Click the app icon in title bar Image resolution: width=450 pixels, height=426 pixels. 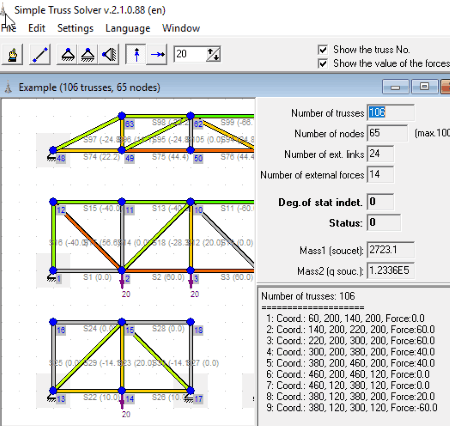(x=3, y=10)
